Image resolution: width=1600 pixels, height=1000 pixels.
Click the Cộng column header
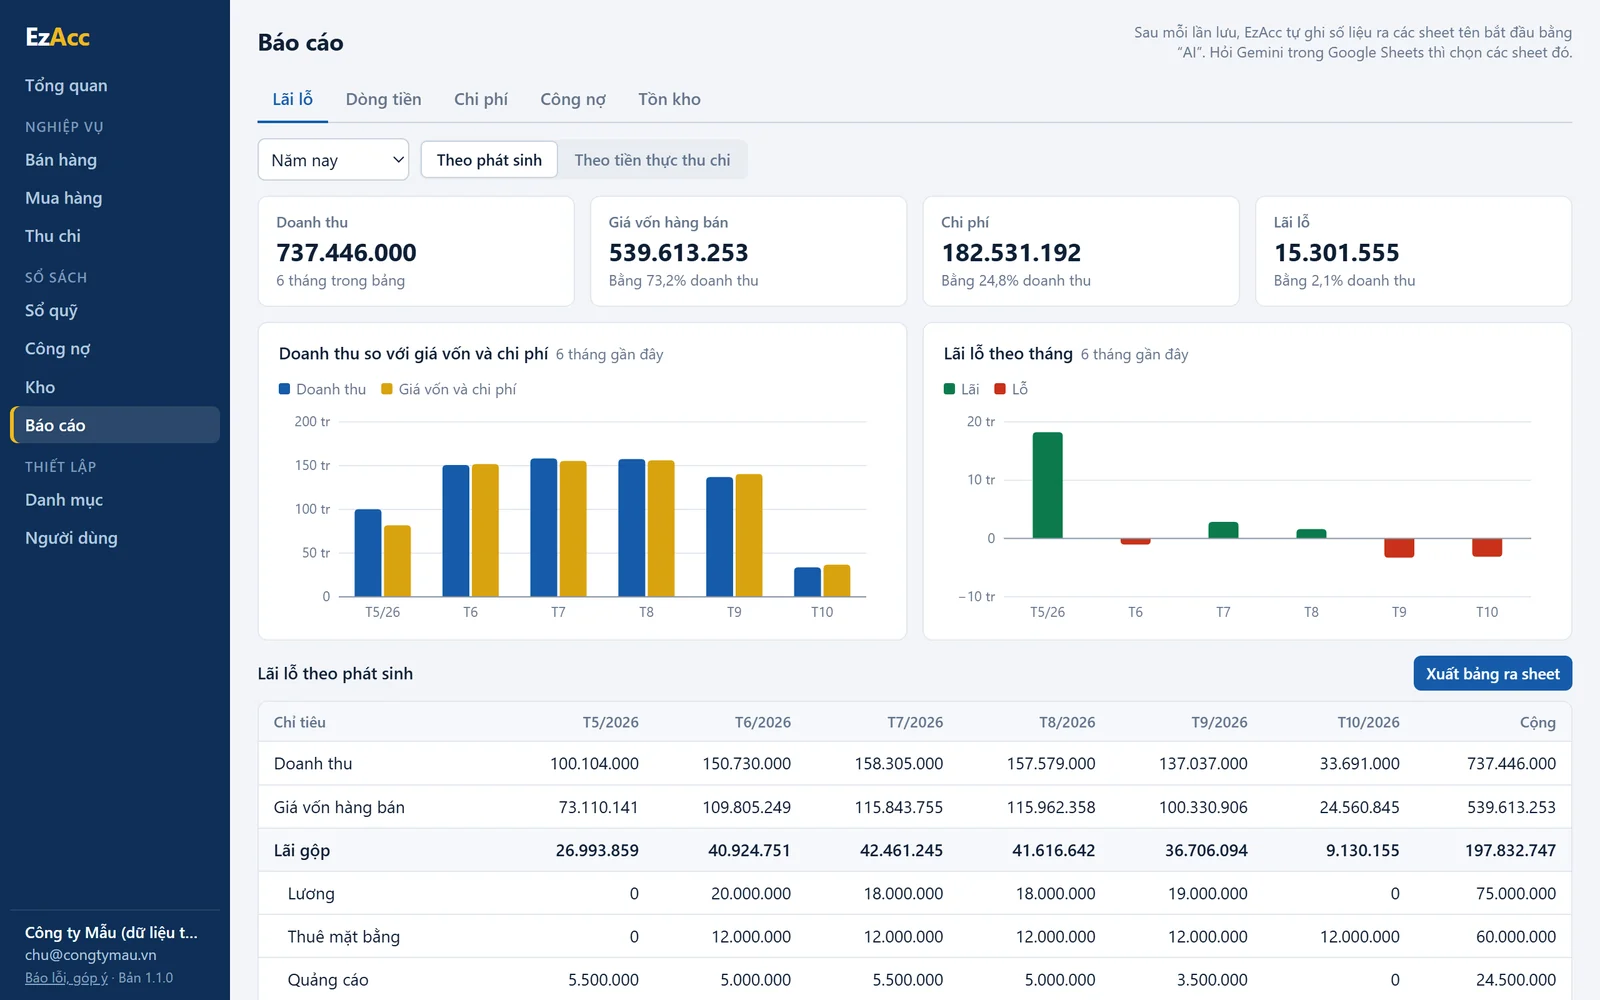pos(1537,722)
